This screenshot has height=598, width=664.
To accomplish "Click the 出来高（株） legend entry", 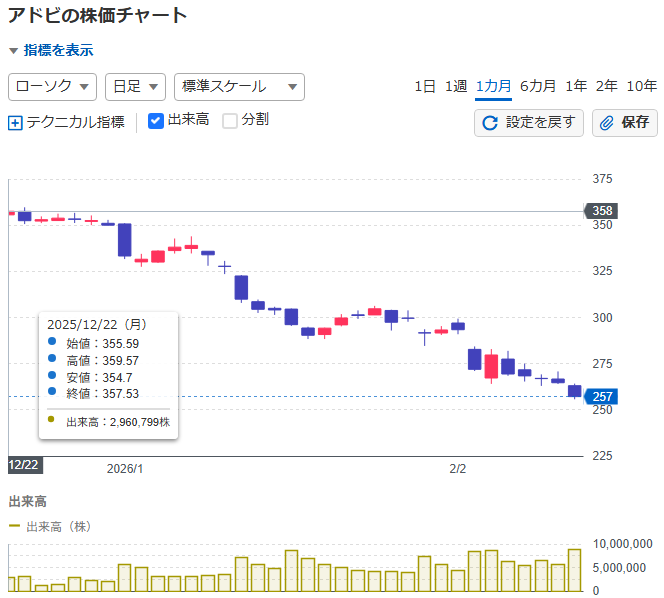I will 50,526.
